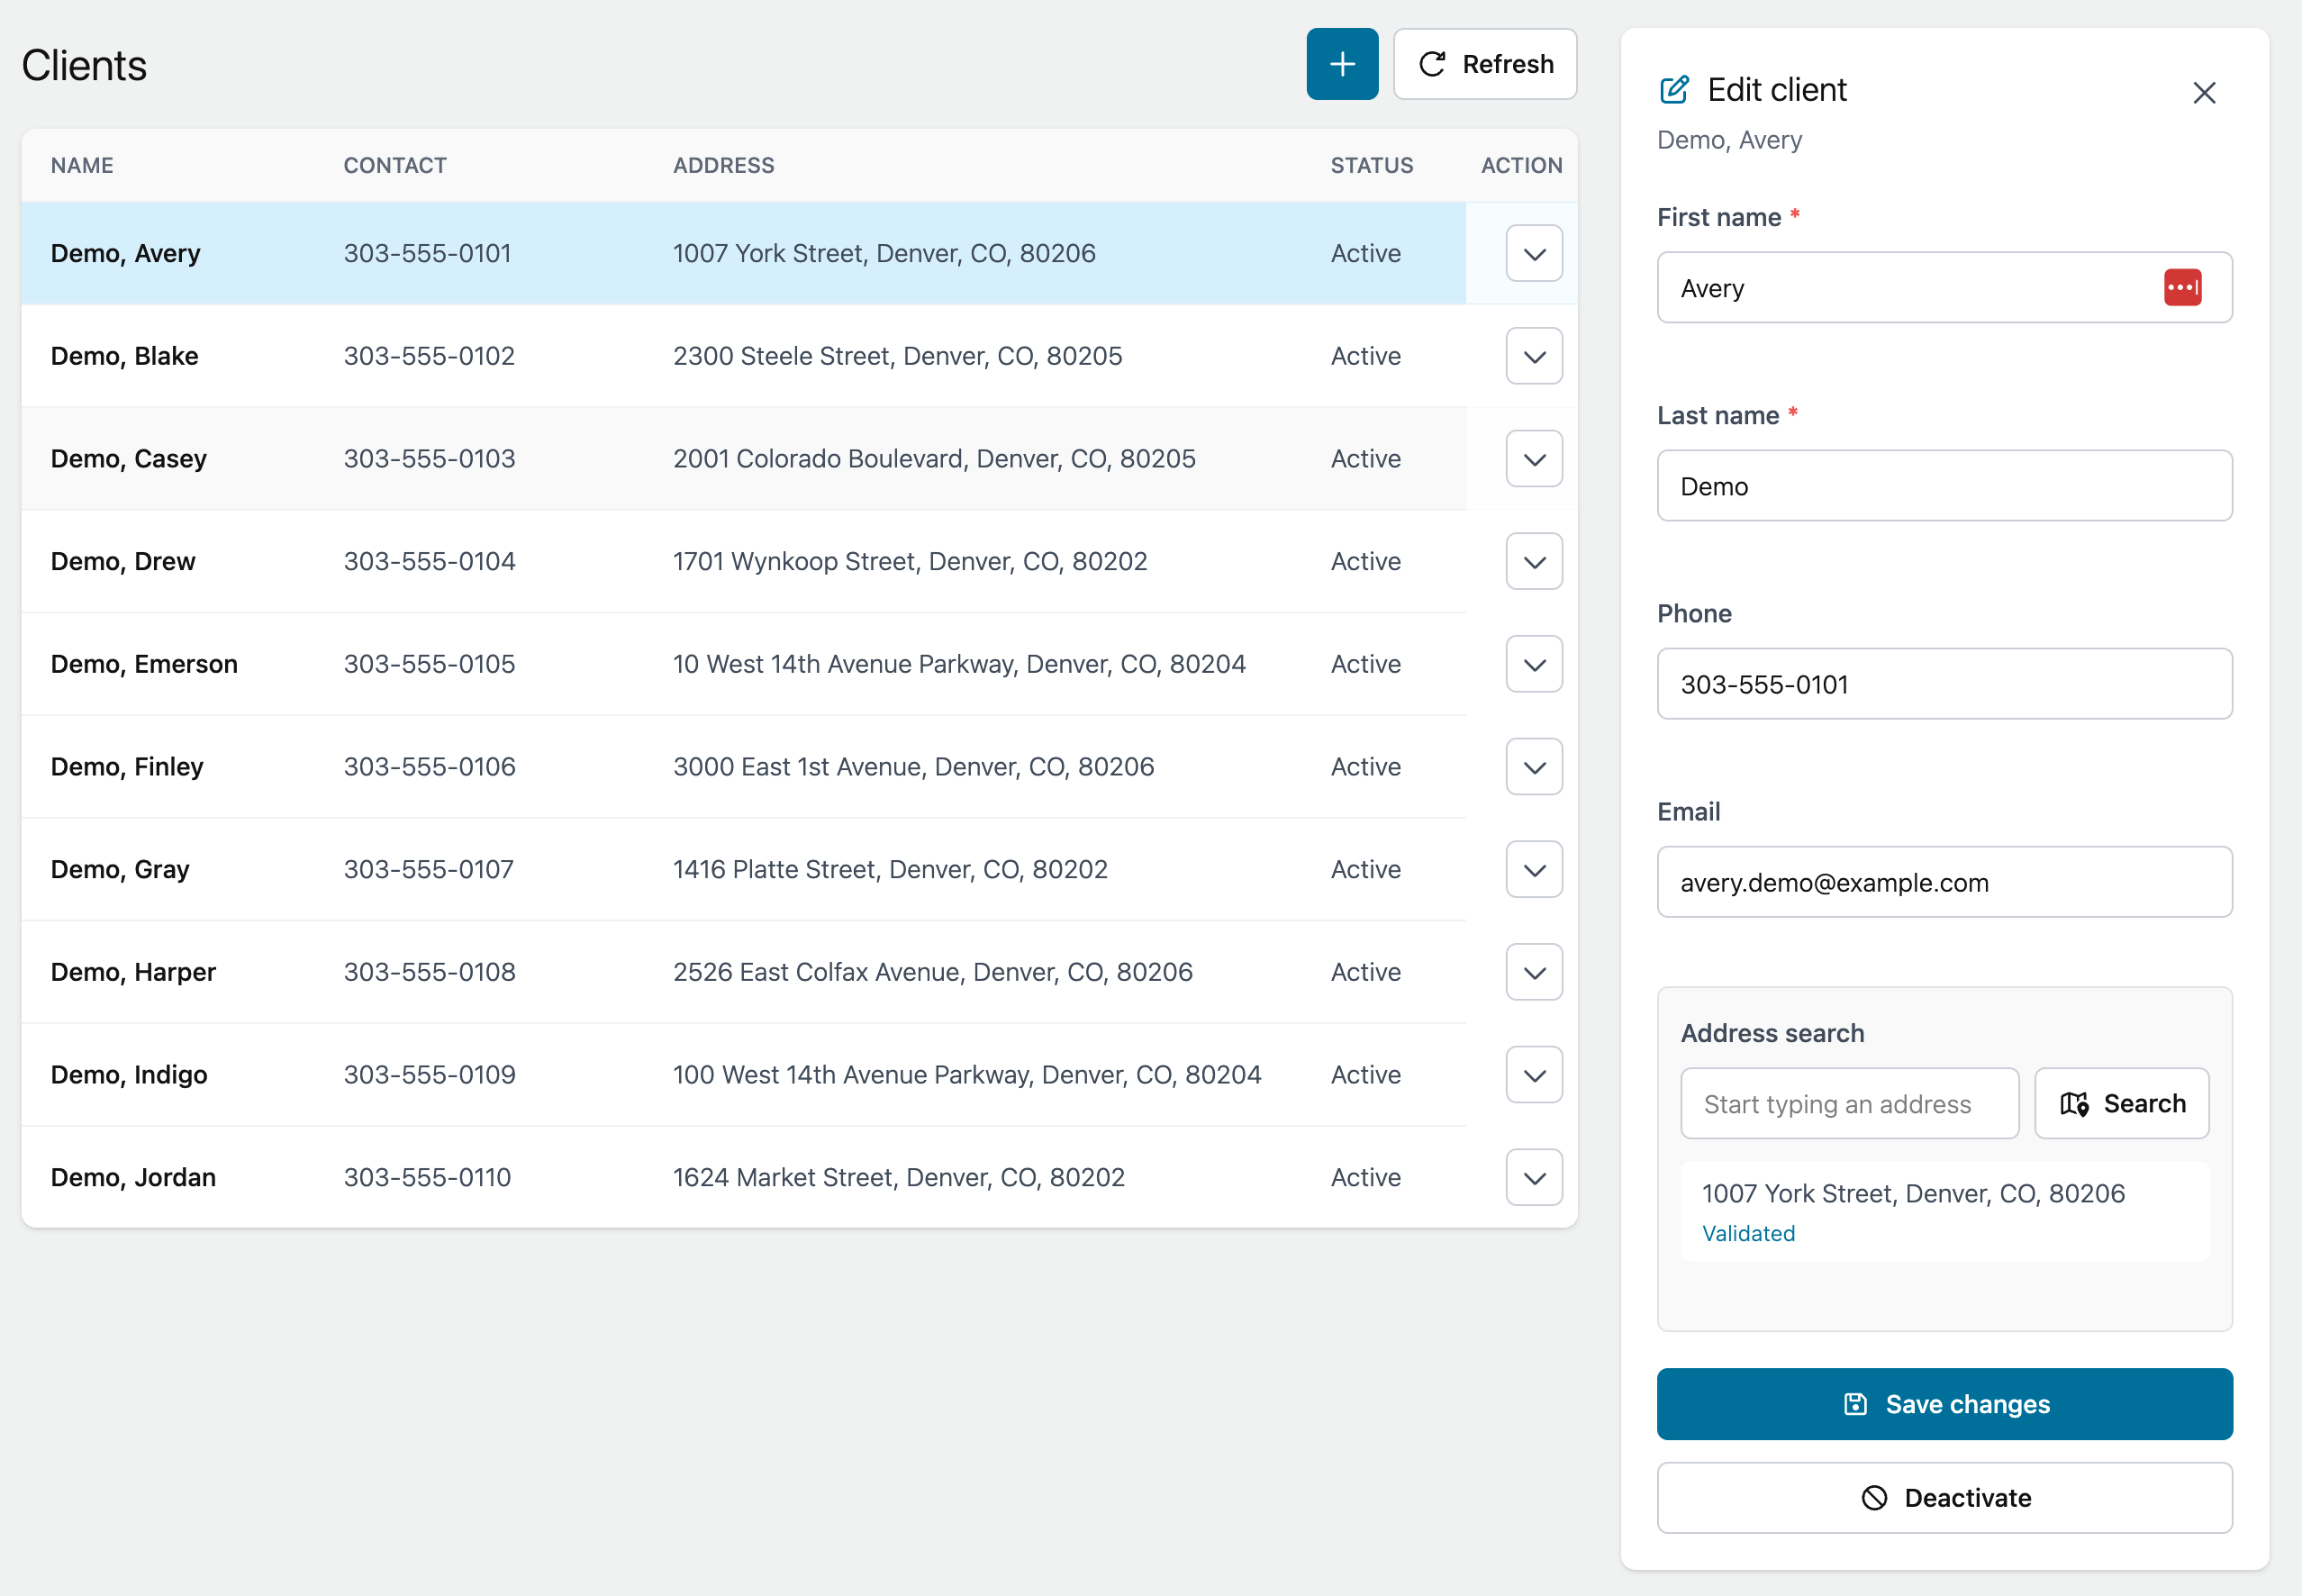Select the Demo, Jordan name cell
Image resolution: width=2302 pixels, height=1596 pixels.
[133, 1178]
